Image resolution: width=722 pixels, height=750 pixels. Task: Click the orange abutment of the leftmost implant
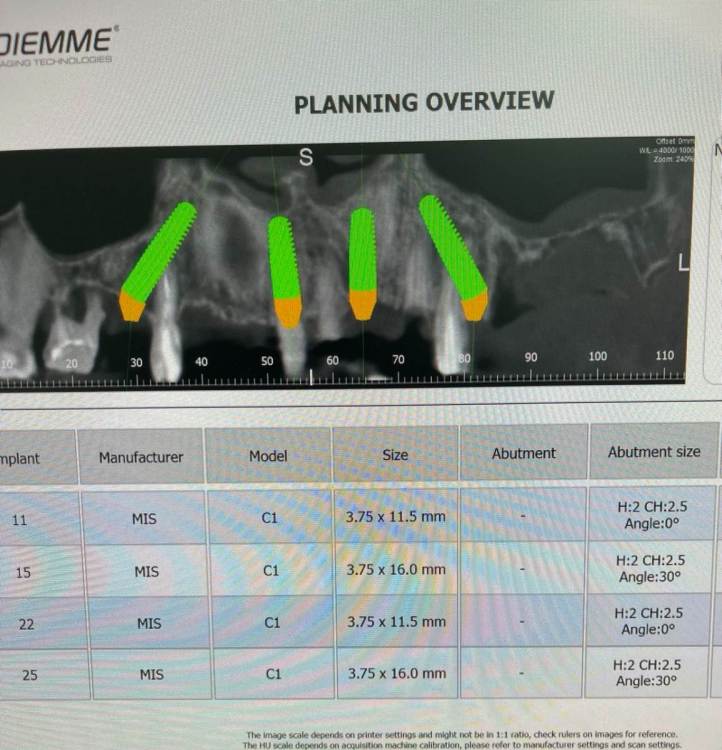[x=131, y=306]
